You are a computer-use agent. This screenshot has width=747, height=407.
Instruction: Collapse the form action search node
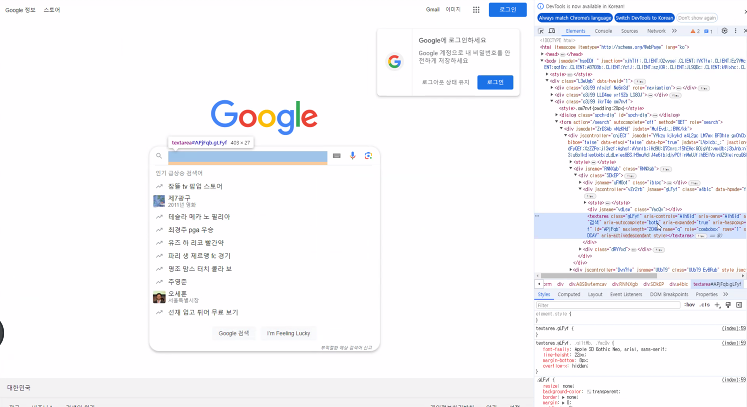(x=556, y=122)
